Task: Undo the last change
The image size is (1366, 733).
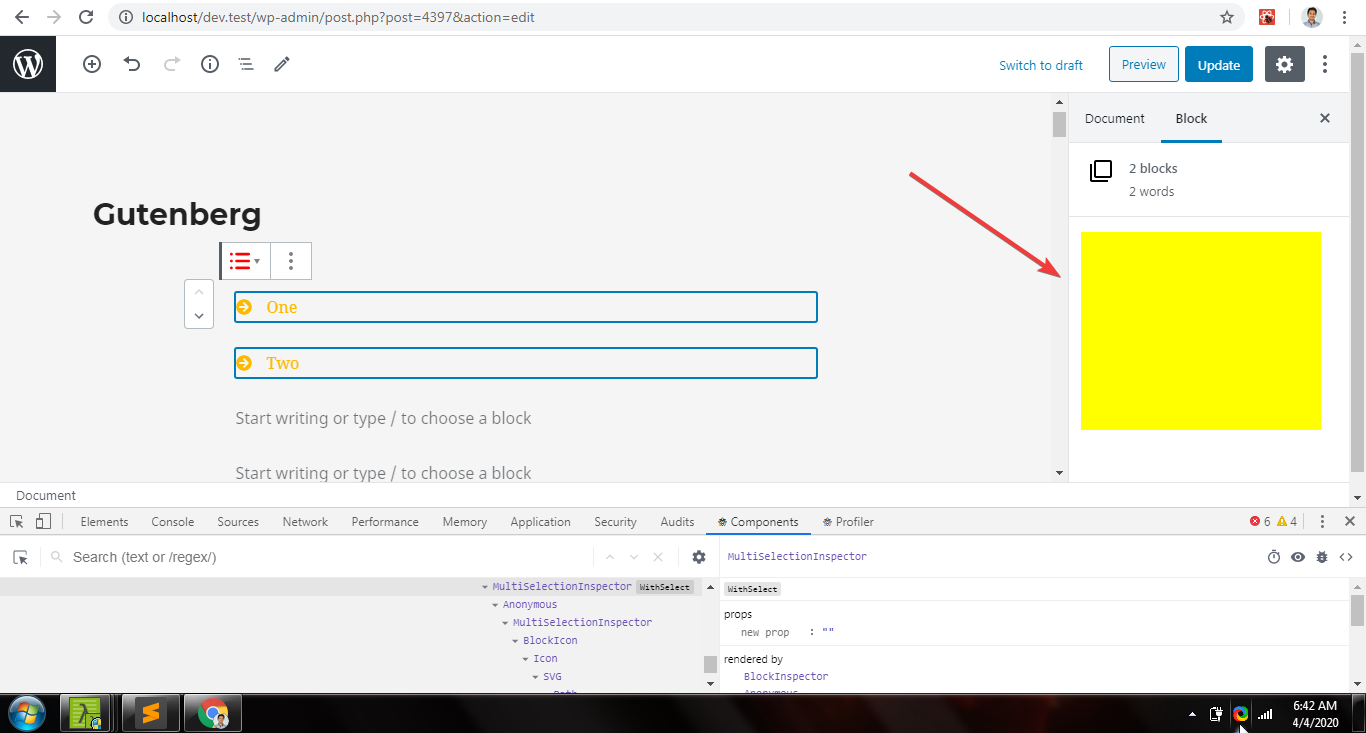Action: [132, 64]
